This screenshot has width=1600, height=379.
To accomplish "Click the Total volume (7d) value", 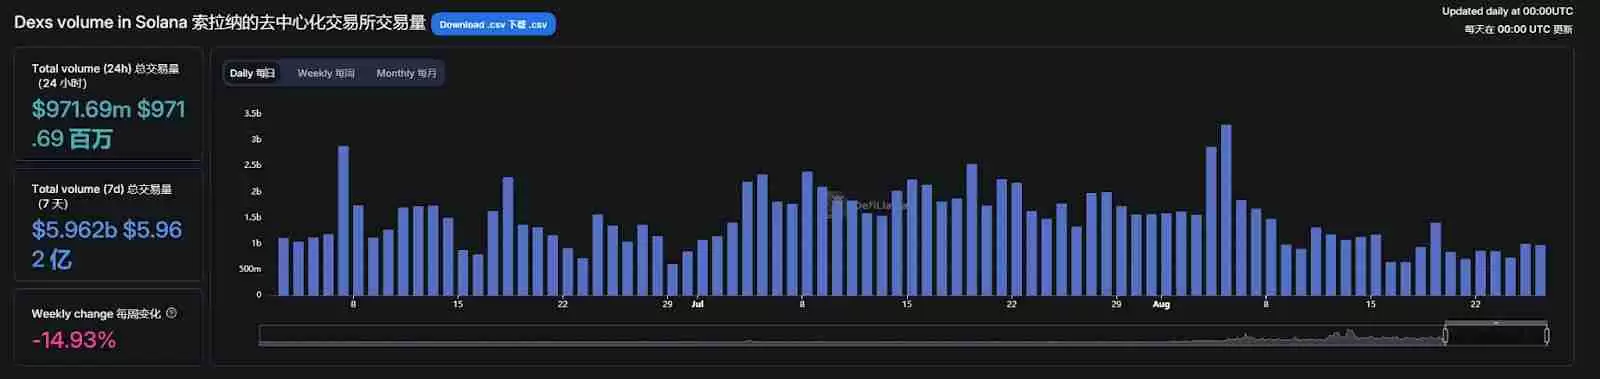I will [107, 244].
